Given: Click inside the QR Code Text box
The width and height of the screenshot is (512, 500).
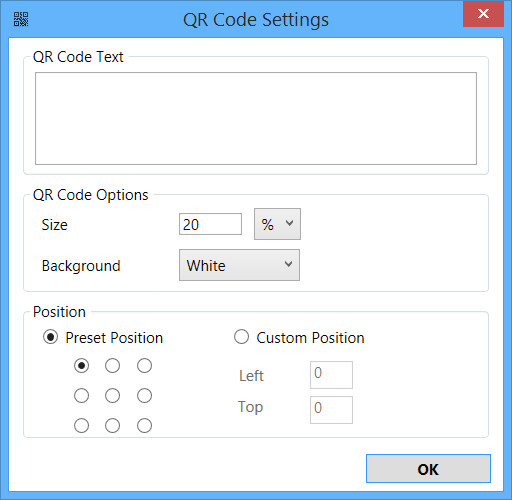Looking at the screenshot, I should click(256, 118).
